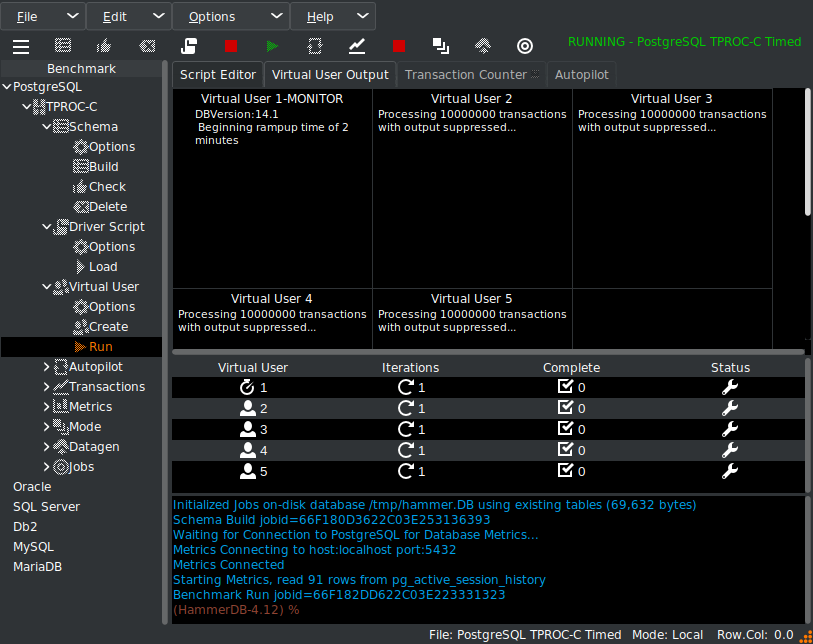Stop virtual users via first red square
The height and width of the screenshot is (644, 813).
[231, 46]
